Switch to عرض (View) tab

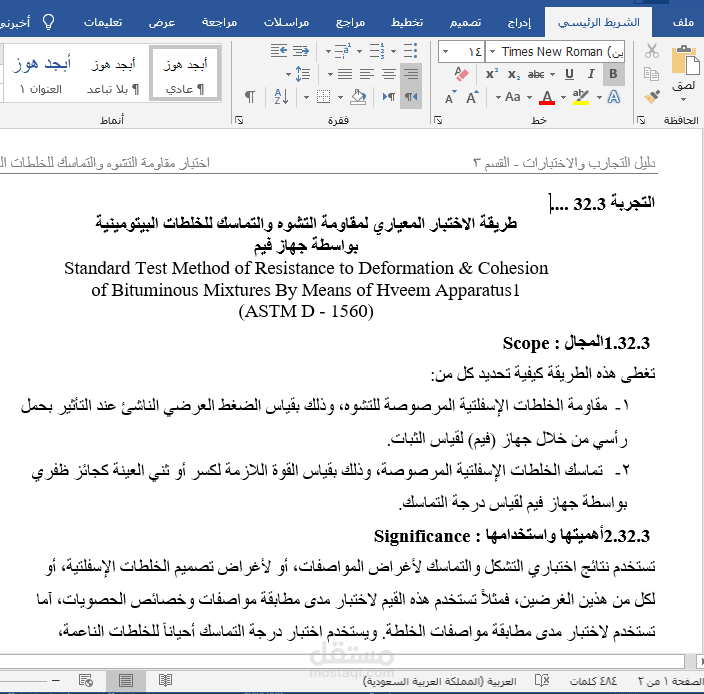click(x=162, y=22)
